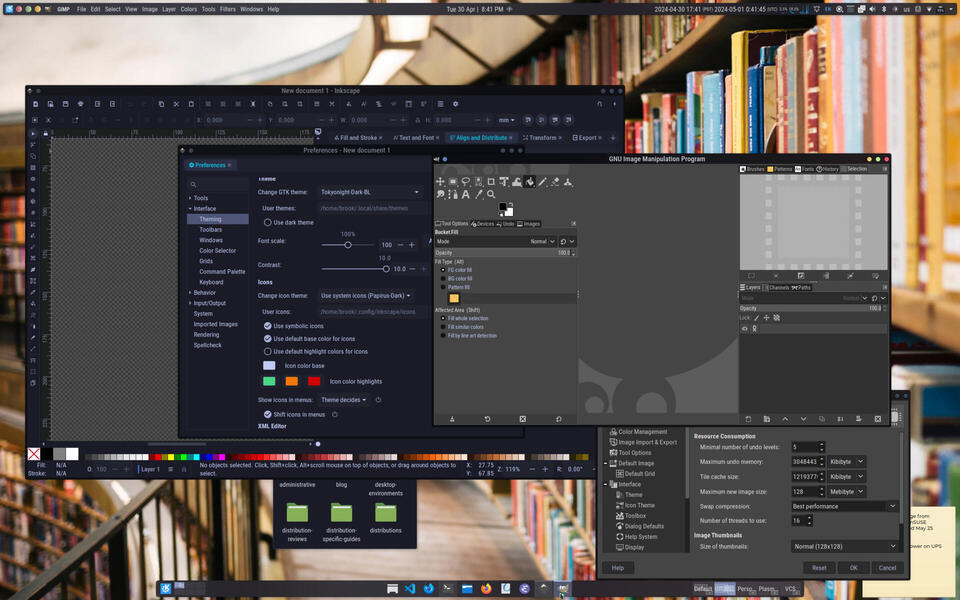Open the Maximum new image size unit dropdown
960x600 pixels.
(847, 492)
